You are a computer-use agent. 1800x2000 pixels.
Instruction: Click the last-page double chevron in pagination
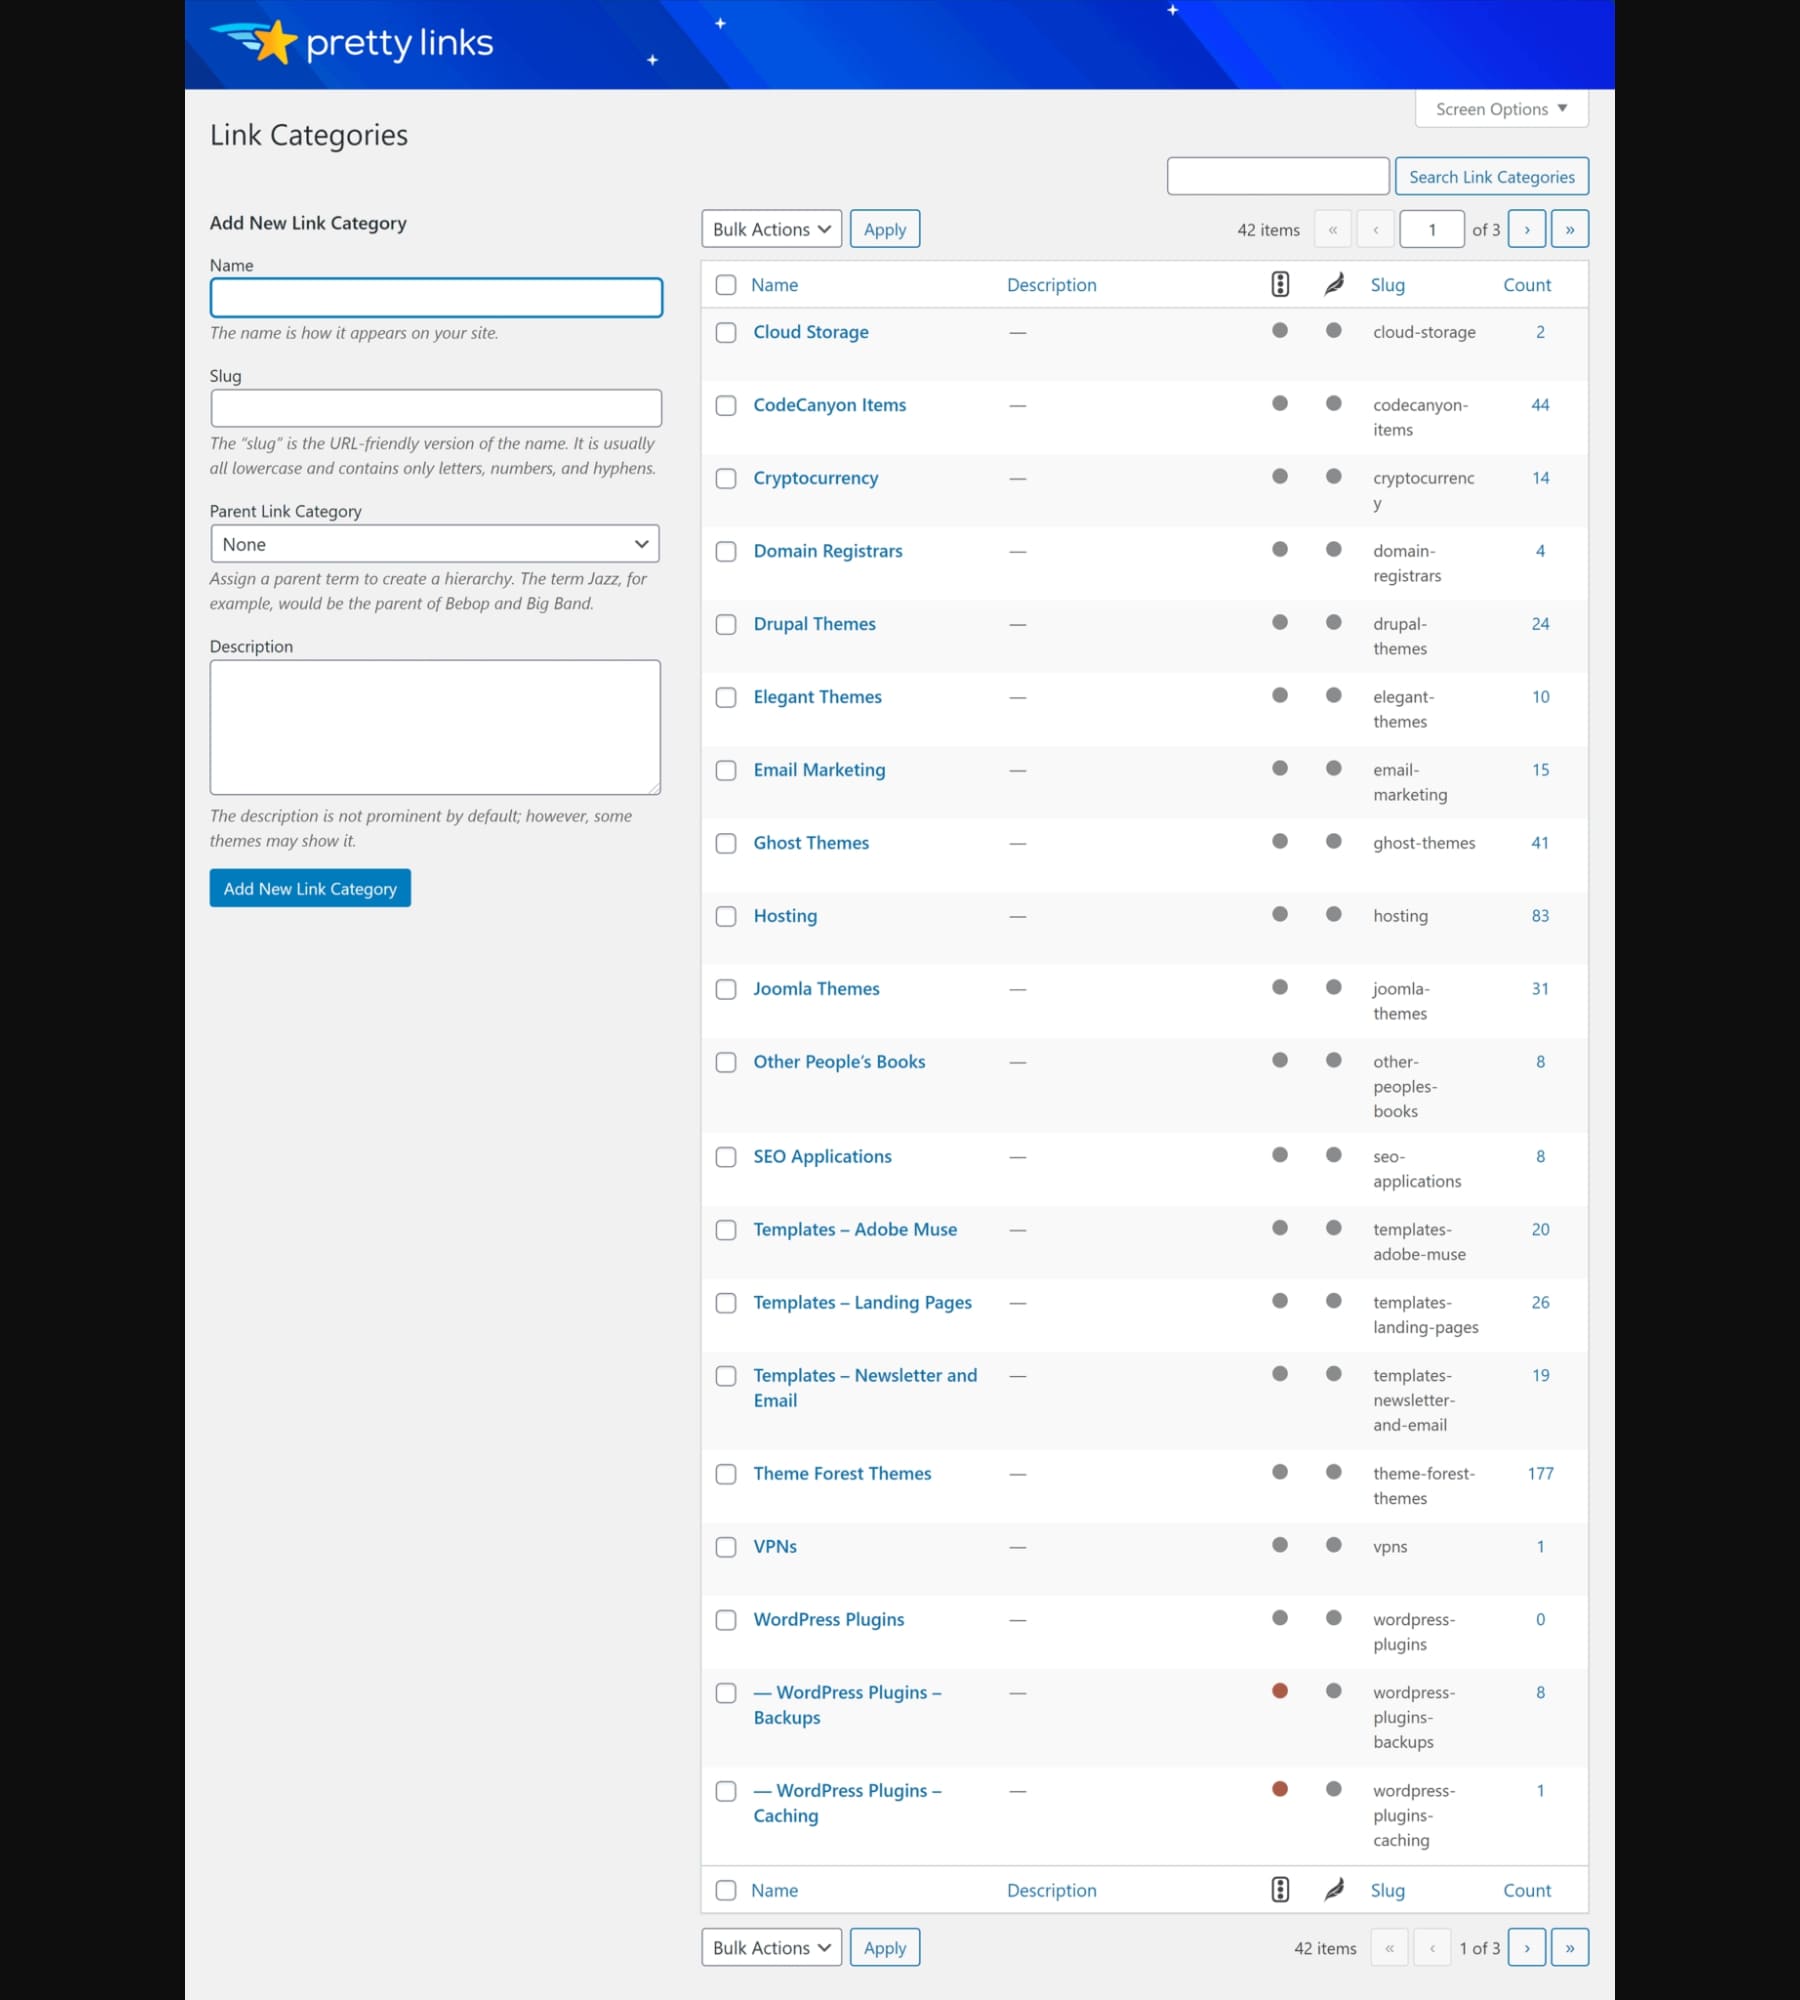pyautogui.click(x=1570, y=228)
